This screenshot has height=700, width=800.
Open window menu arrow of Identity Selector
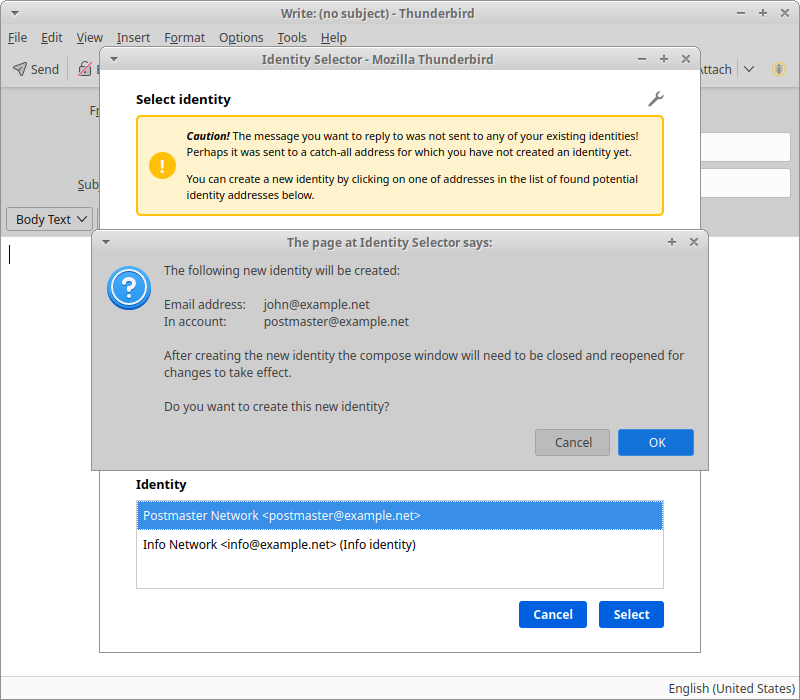(x=114, y=59)
